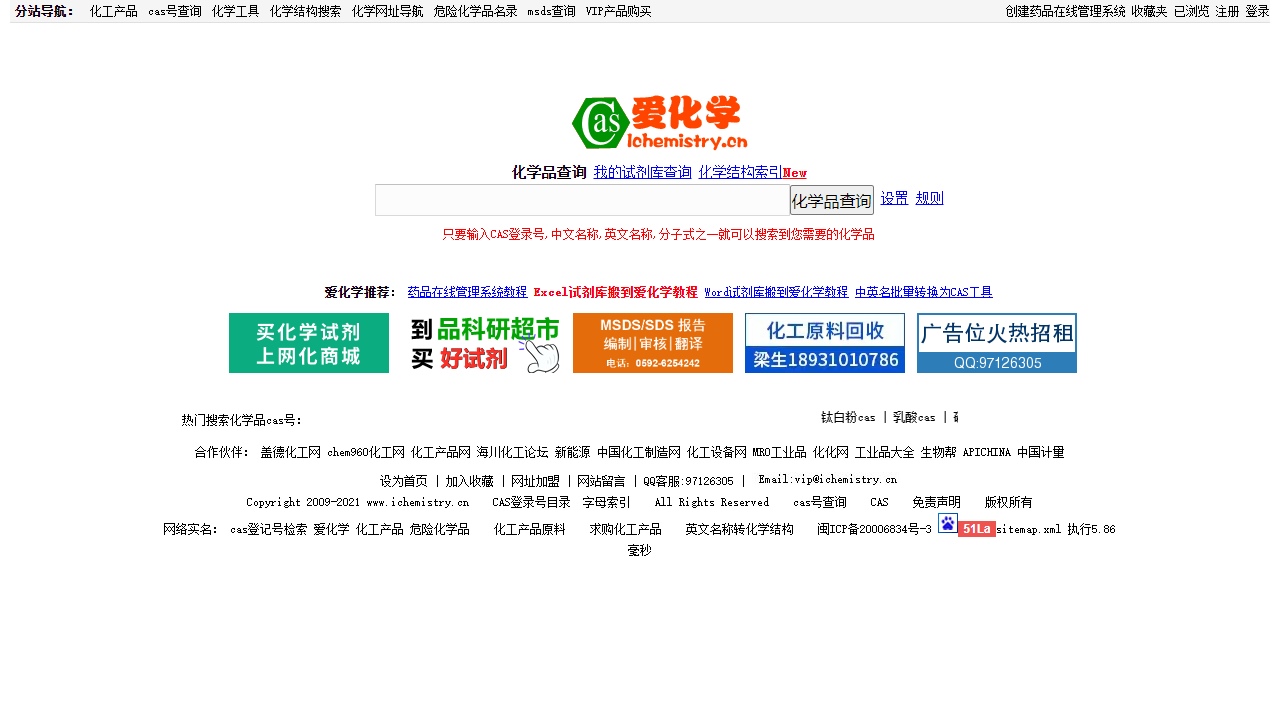Click the 化学品查询 search button

[x=832, y=200]
